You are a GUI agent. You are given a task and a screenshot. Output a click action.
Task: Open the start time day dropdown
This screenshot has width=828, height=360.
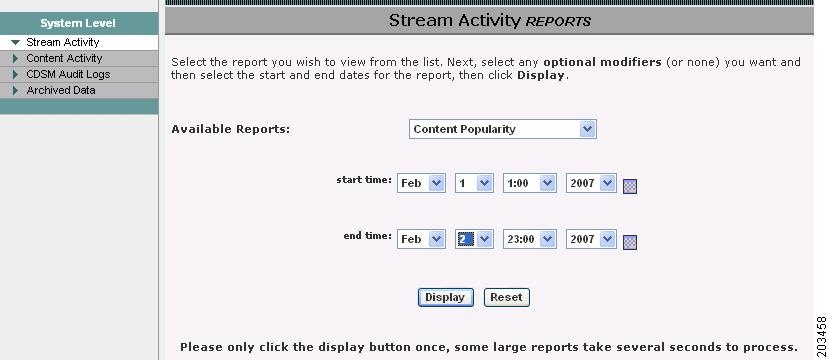pyautogui.click(x=474, y=183)
